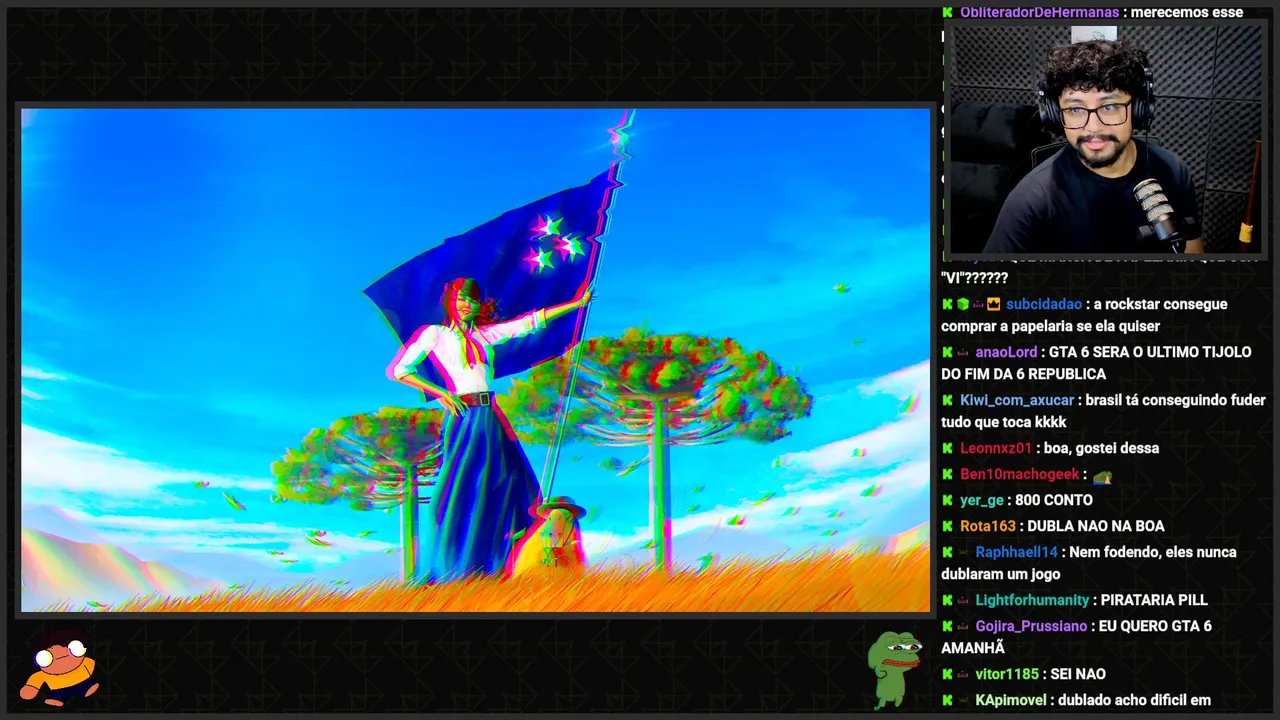Click the green K badge beside subcidadao

pyautogui.click(x=947, y=304)
